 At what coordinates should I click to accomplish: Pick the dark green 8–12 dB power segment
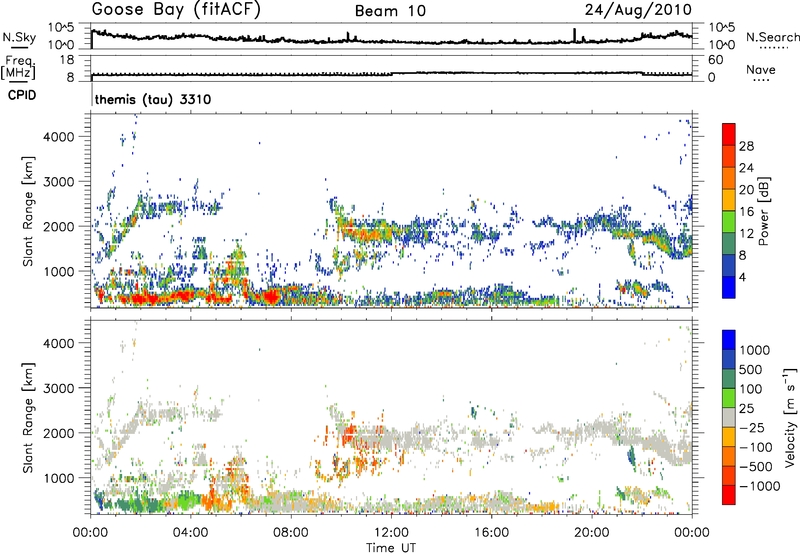(x=729, y=244)
